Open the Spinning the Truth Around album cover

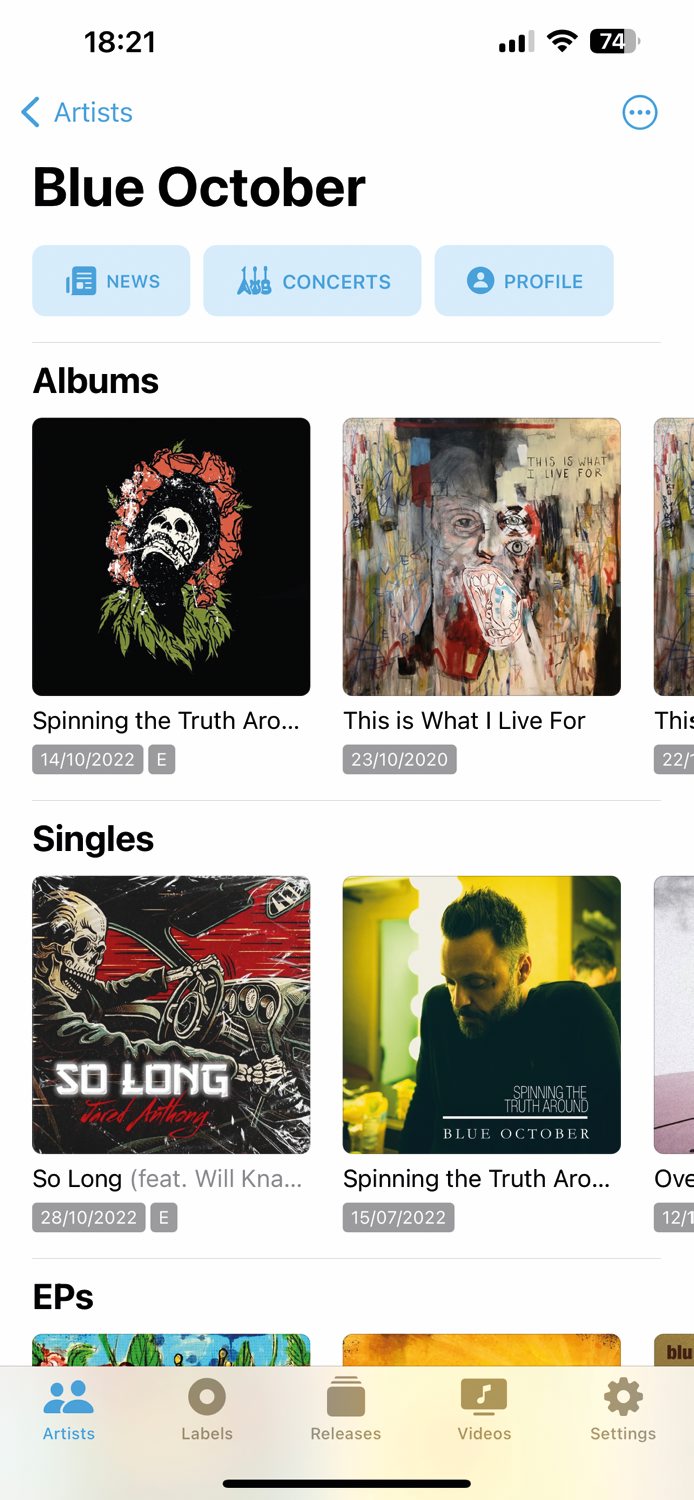pyautogui.click(x=171, y=557)
